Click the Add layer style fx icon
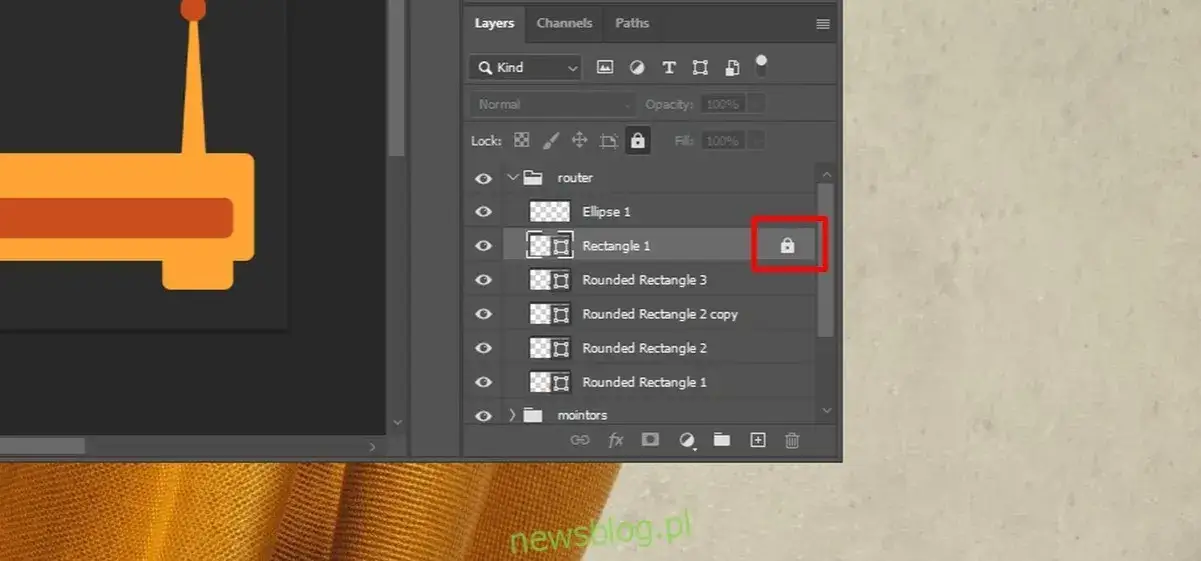The height and width of the screenshot is (561, 1201). [616, 440]
